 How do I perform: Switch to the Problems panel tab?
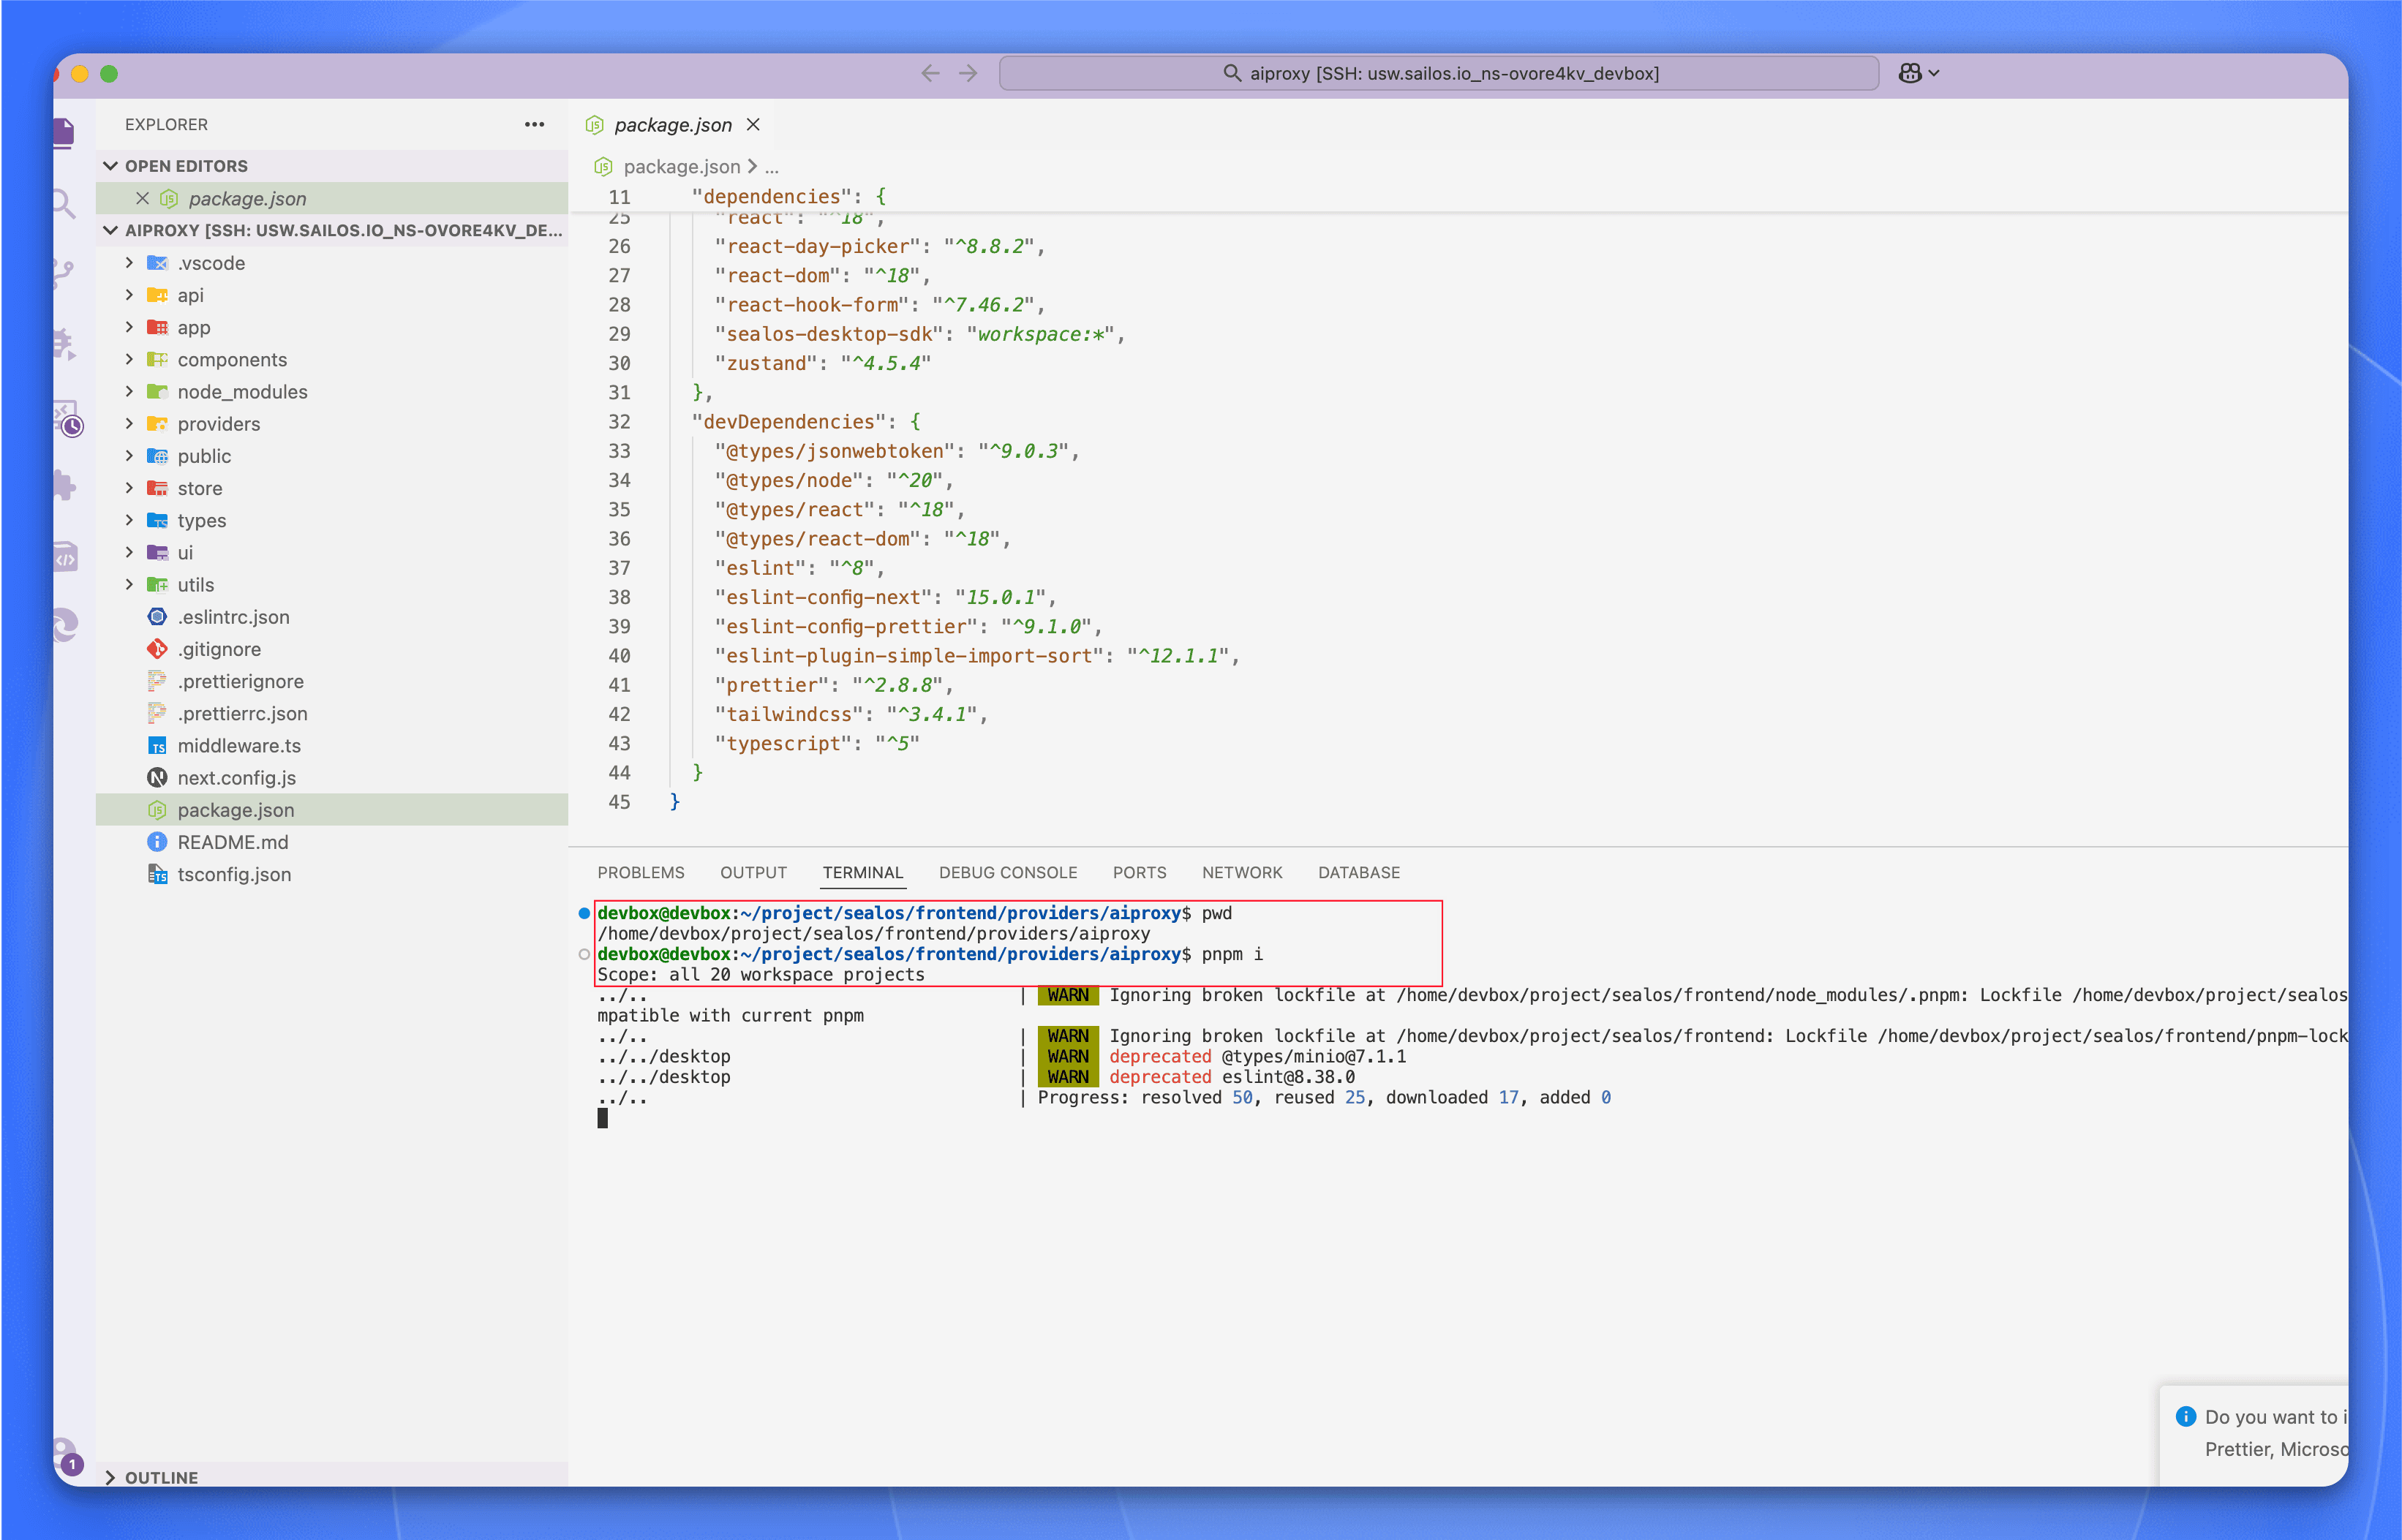pos(640,872)
